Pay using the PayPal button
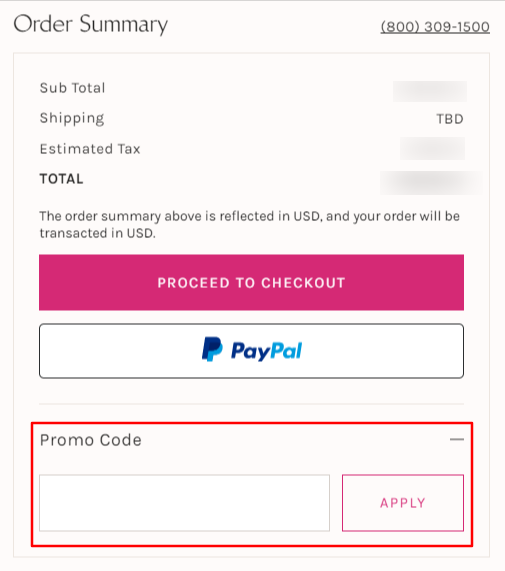 click(x=251, y=351)
